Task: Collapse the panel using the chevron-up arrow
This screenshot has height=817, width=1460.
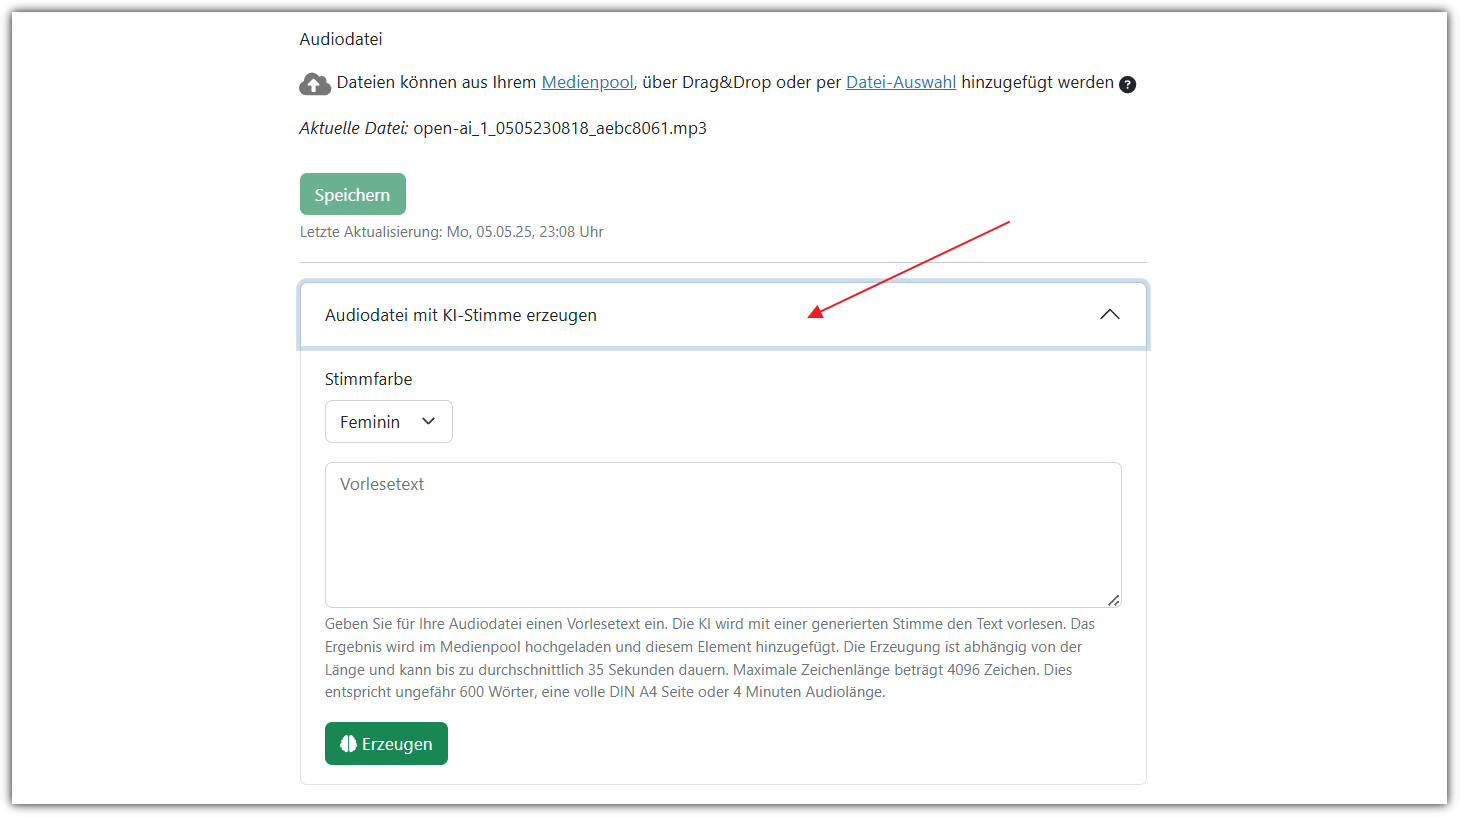Action: tap(1109, 314)
